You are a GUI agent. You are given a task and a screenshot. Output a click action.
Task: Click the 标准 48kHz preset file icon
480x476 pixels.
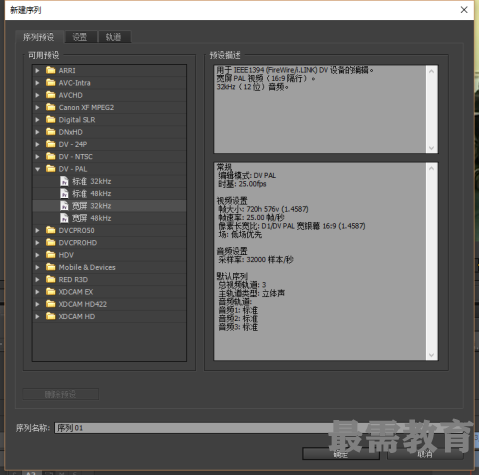point(64,194)
